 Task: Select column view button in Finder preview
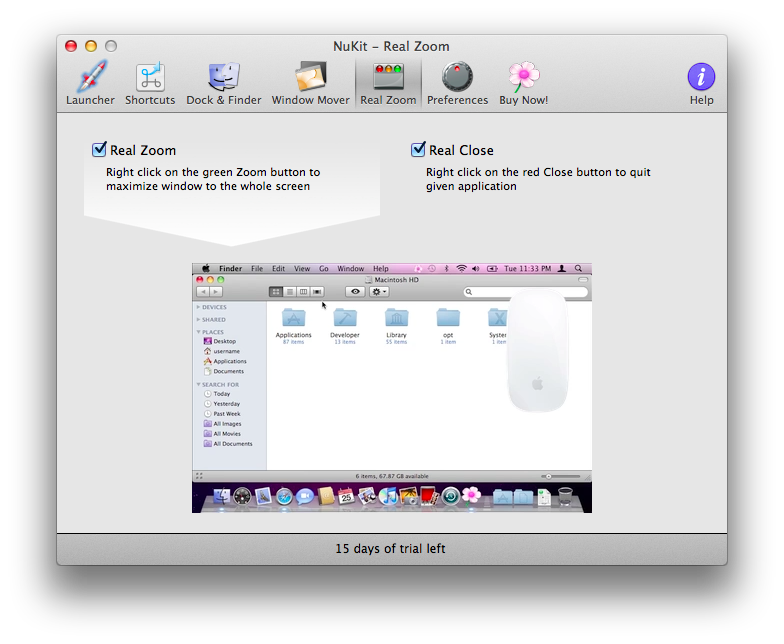(303, 292)
